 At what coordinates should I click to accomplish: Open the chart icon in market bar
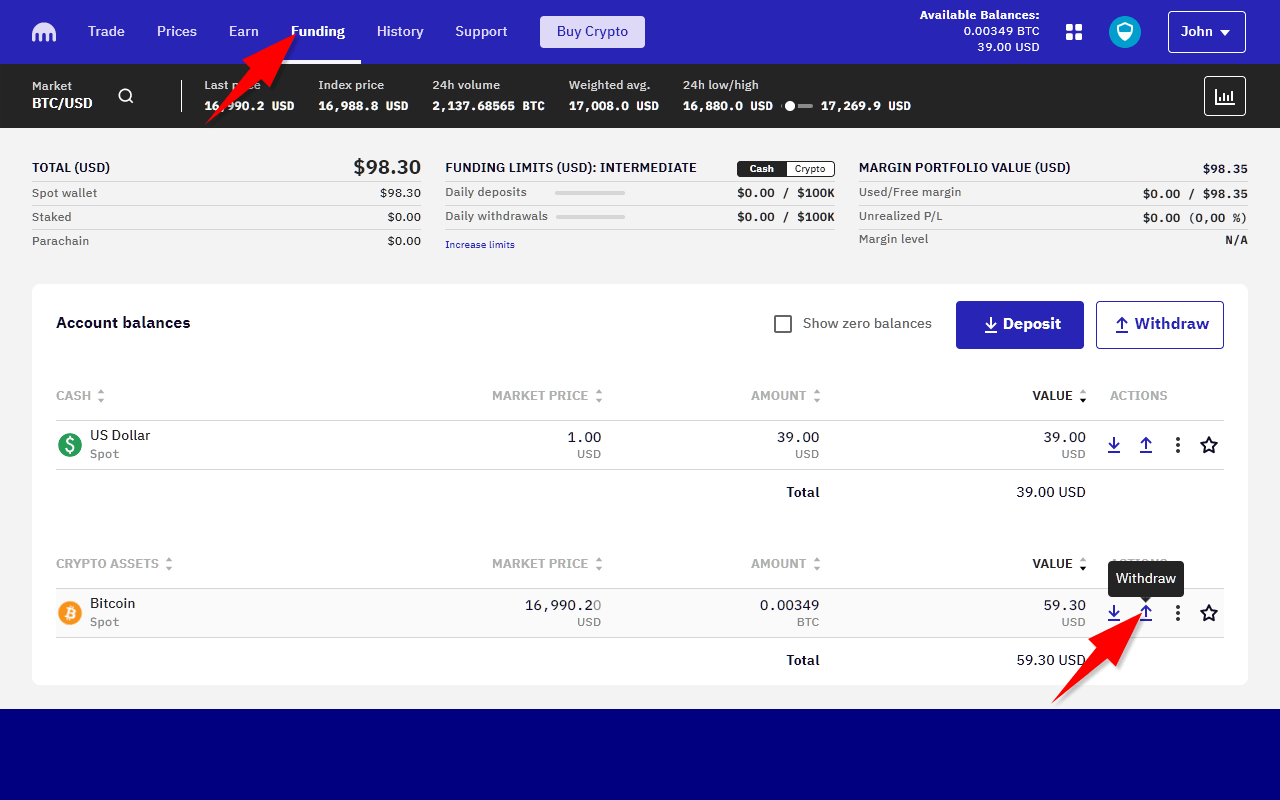(1224, 96)
